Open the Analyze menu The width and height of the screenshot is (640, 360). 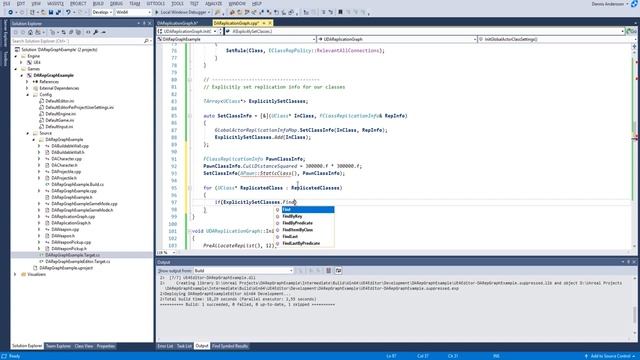coord(213,4)
